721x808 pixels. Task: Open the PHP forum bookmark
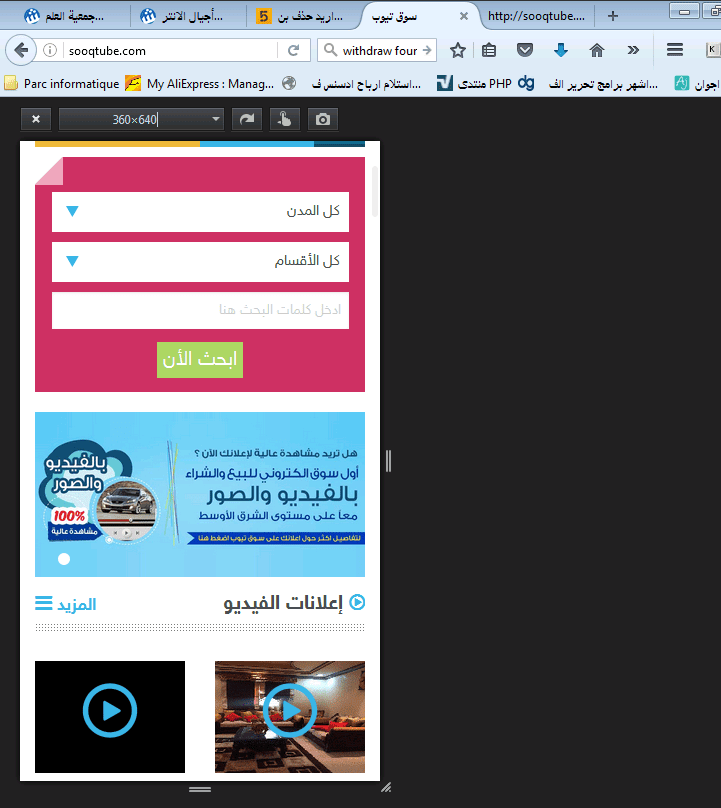[x=474, y=83]
